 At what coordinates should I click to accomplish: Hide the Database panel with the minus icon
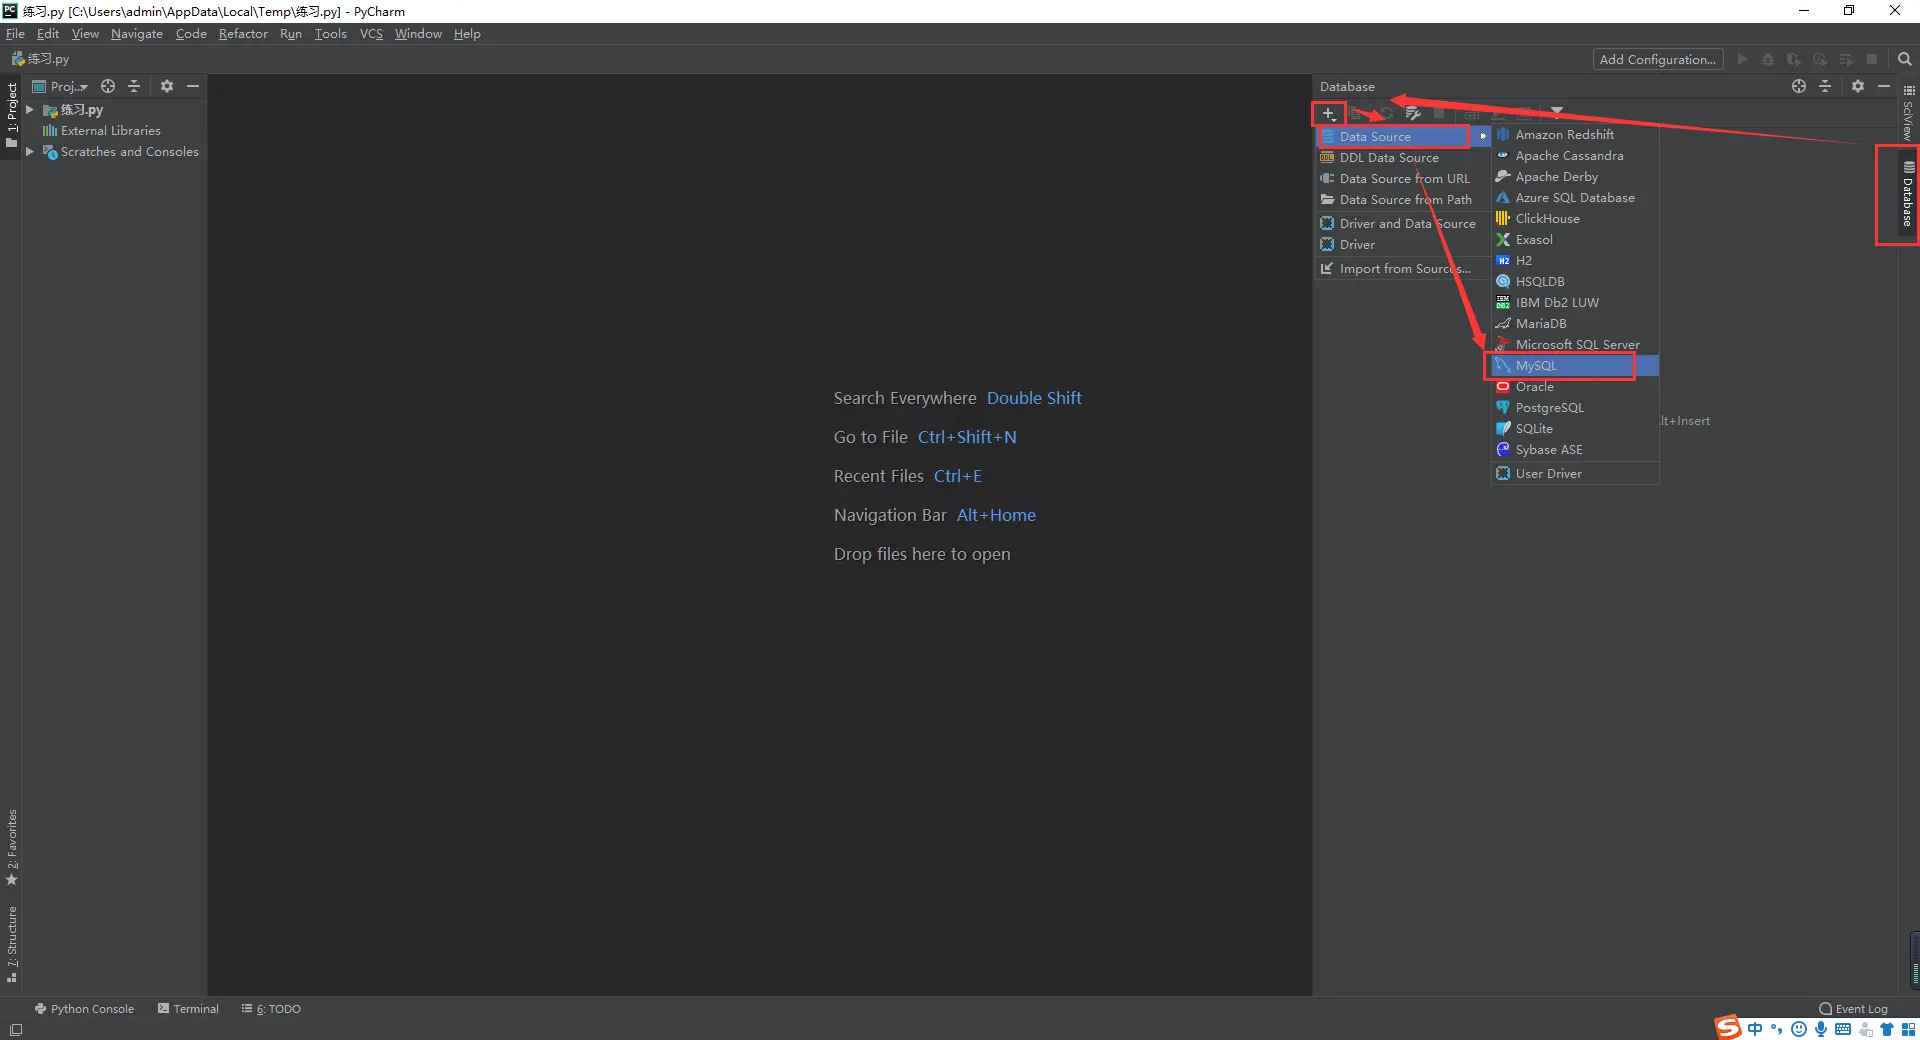point(1884,86)
